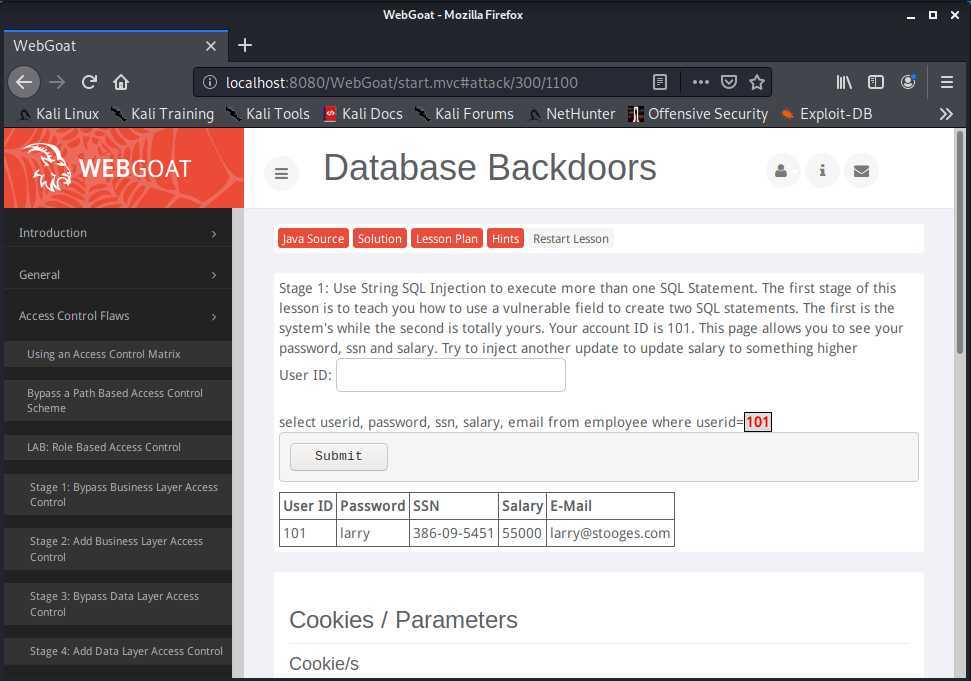The height and width of the screenshot is (681, 971).
Task: Bookmark this page with star icon
Action: tap(757, 82)
